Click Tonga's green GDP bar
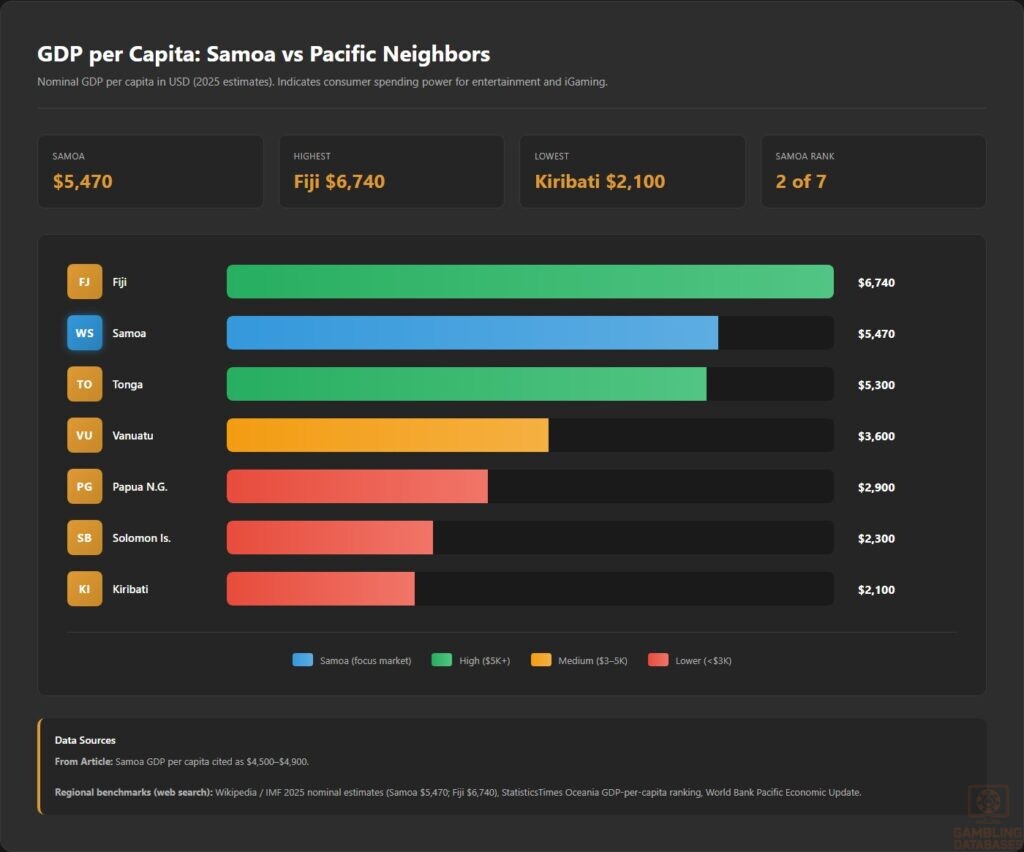This screenshot has height=852, width=1024. coord(466,384)
